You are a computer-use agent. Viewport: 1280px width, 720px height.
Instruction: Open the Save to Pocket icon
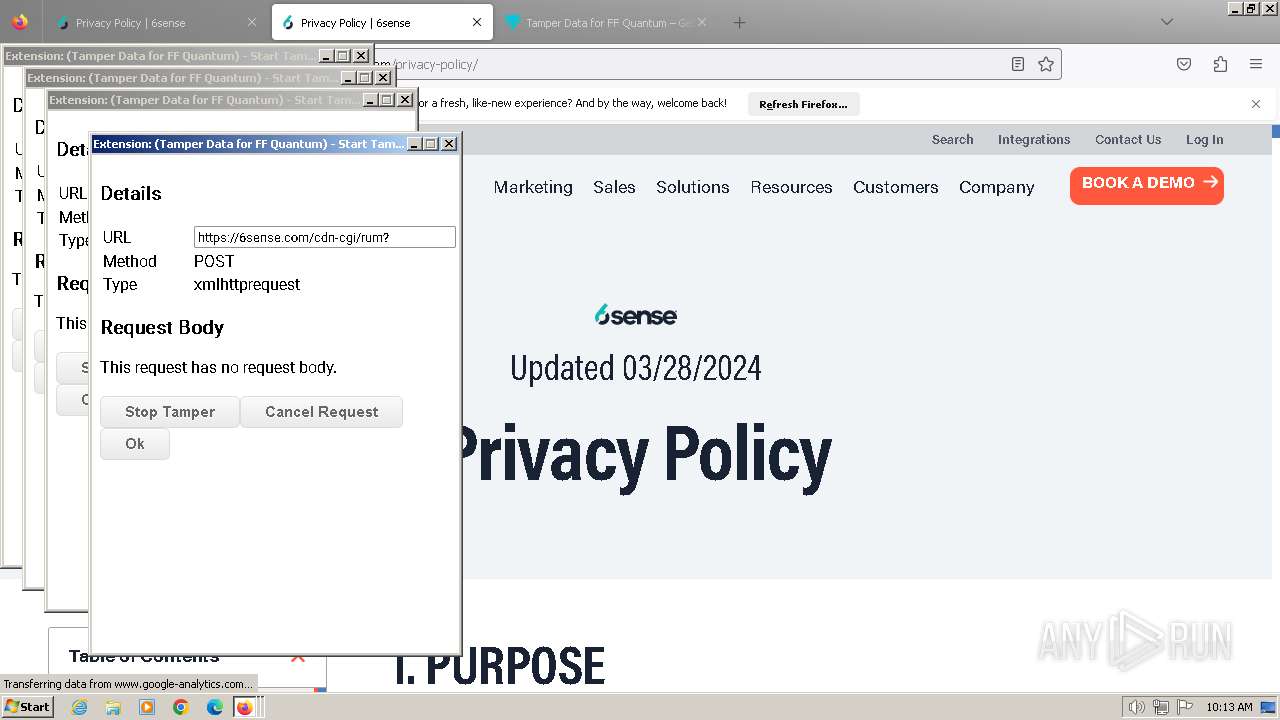pos(1184,64)
